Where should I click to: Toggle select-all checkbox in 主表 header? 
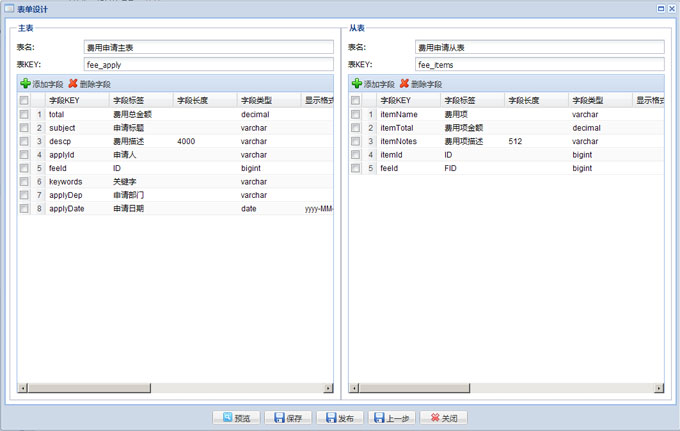24,100
